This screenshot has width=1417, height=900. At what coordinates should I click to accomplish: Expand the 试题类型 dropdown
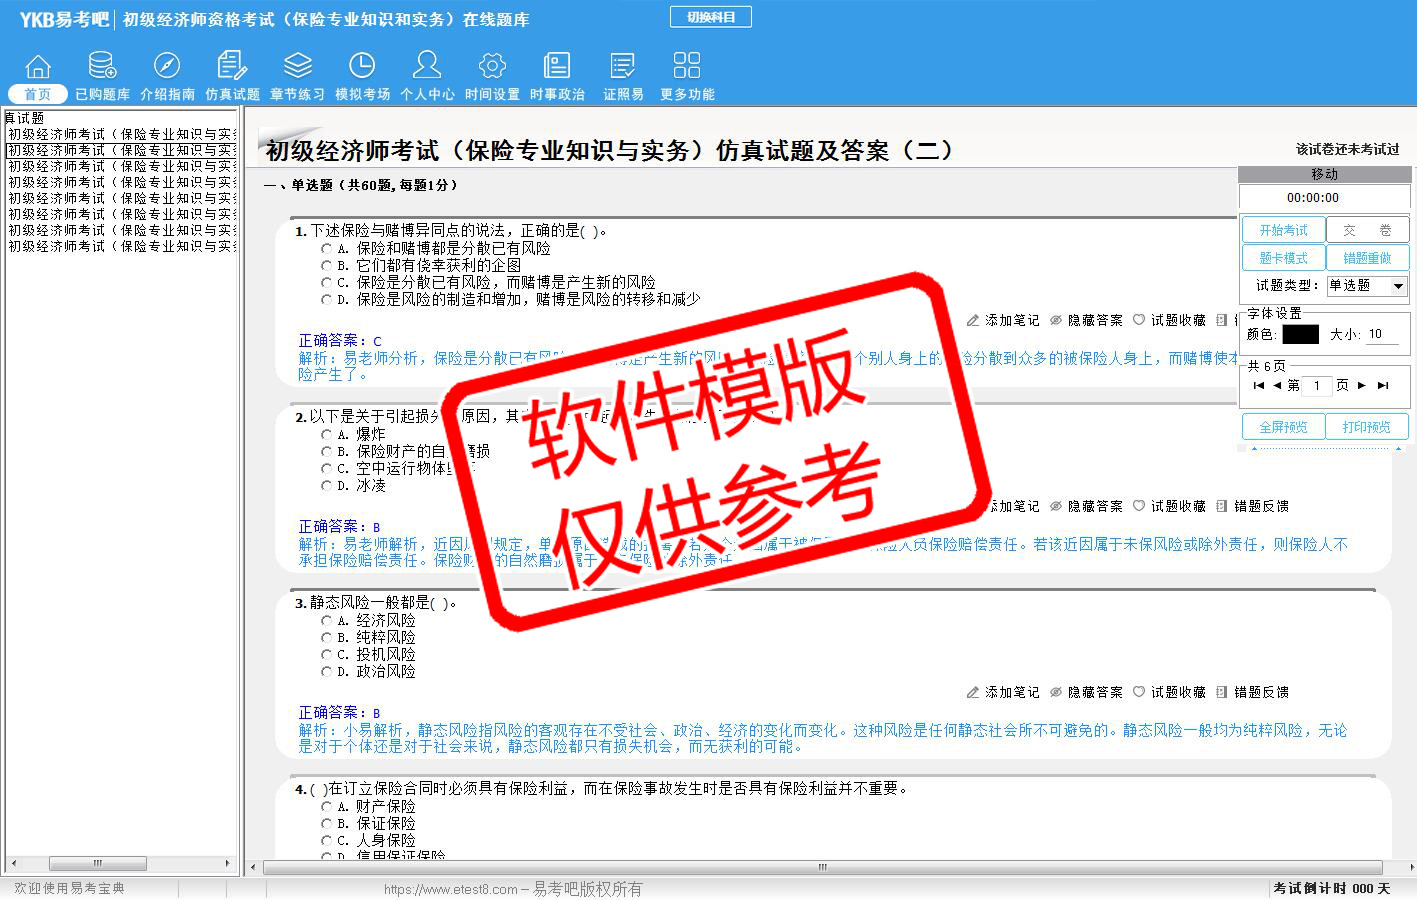1398,286
